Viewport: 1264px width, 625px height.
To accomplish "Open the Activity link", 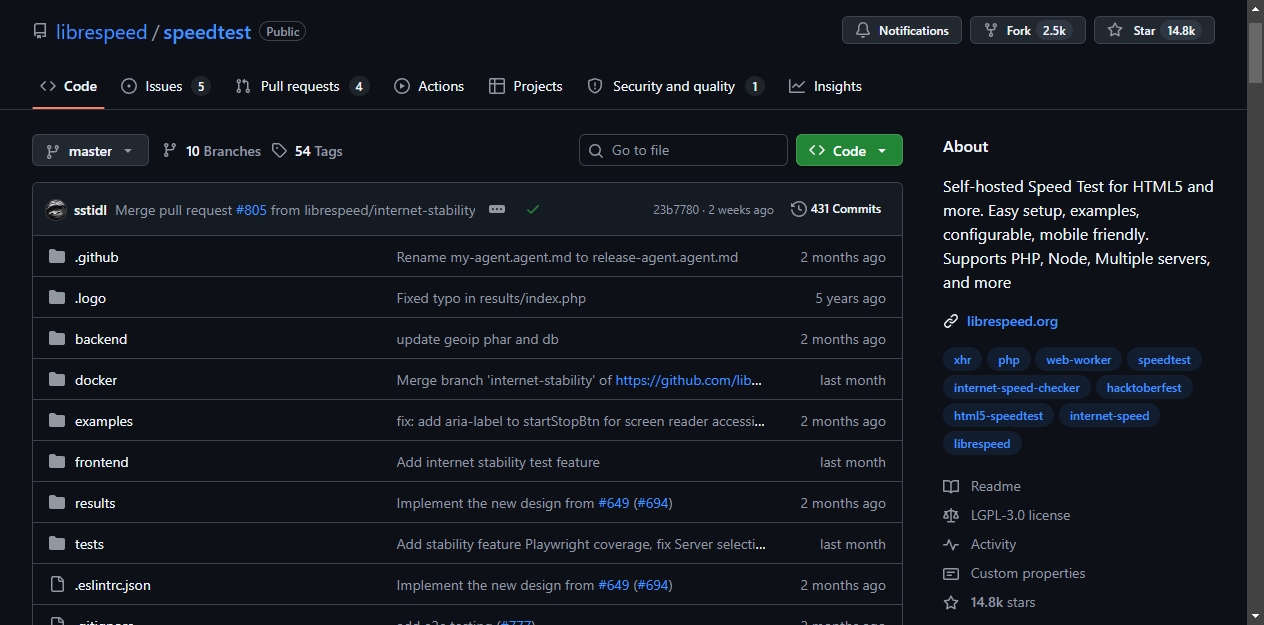I will 980,544.
